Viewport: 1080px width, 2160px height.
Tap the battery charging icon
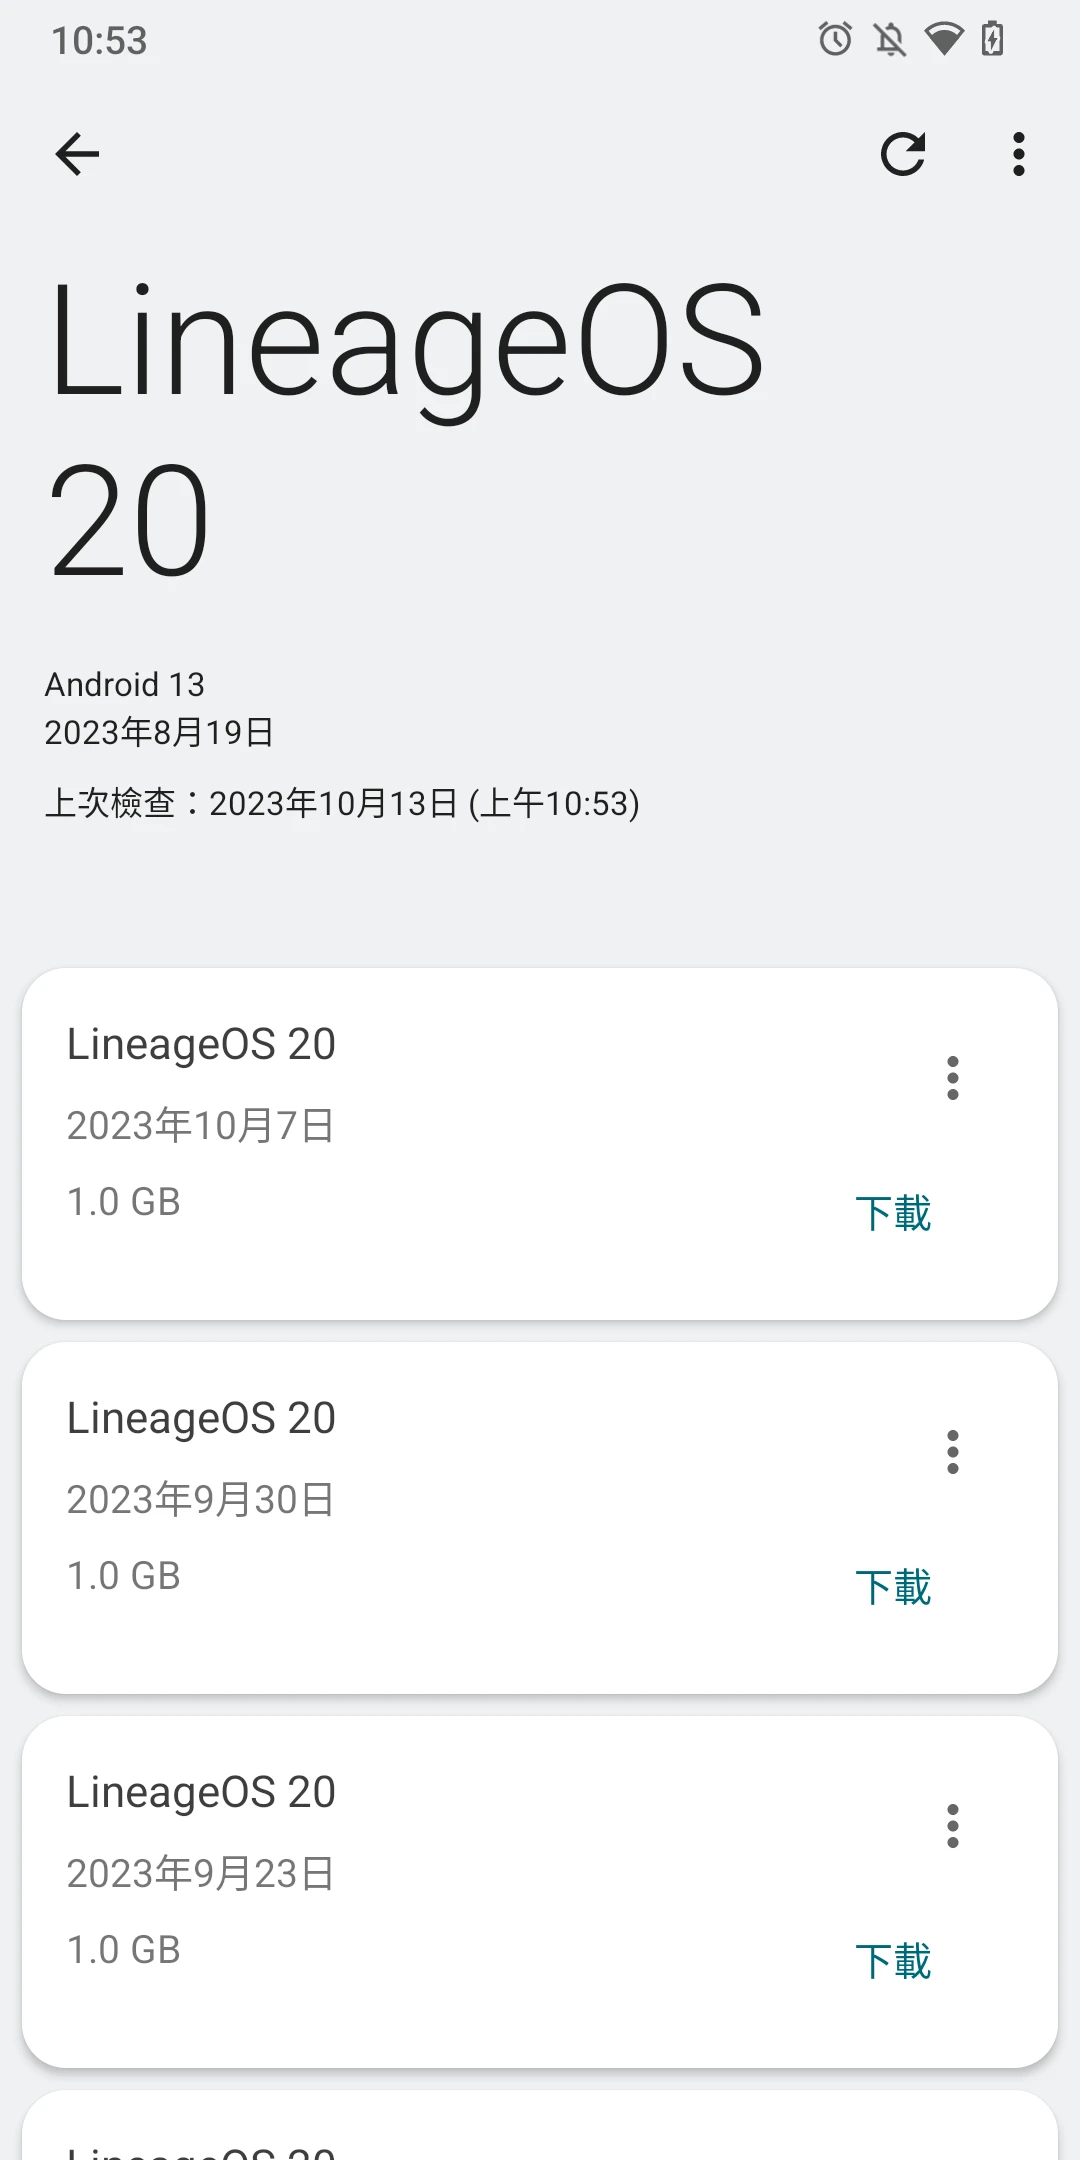tap(992, 40)
